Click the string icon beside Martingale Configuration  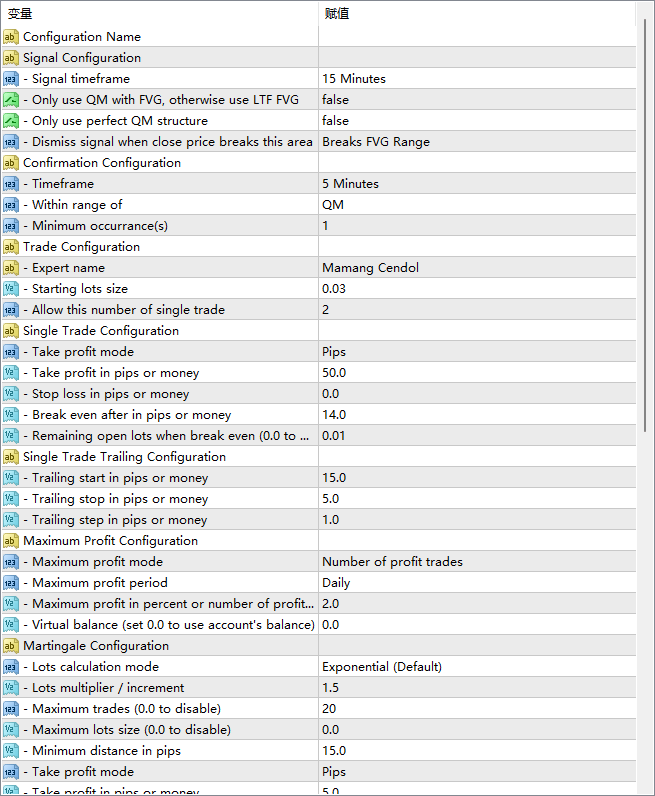[x=11, y=646]
